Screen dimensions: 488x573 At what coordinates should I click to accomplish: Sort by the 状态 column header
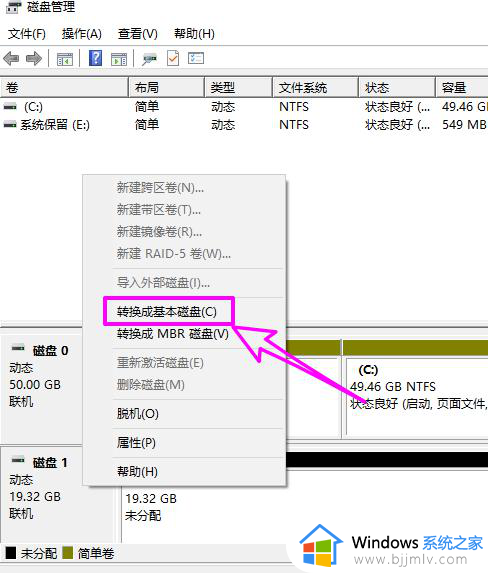(397, 87)
